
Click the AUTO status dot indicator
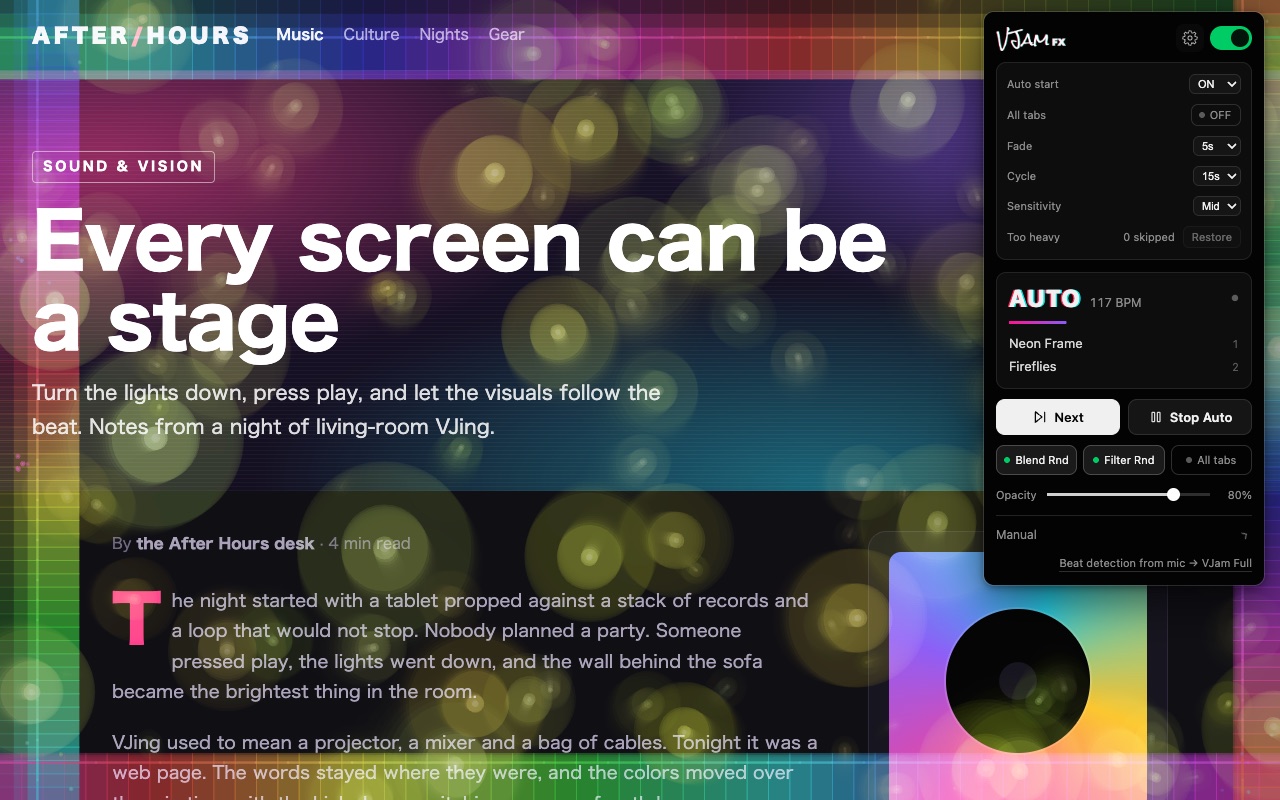point(1235,298)
